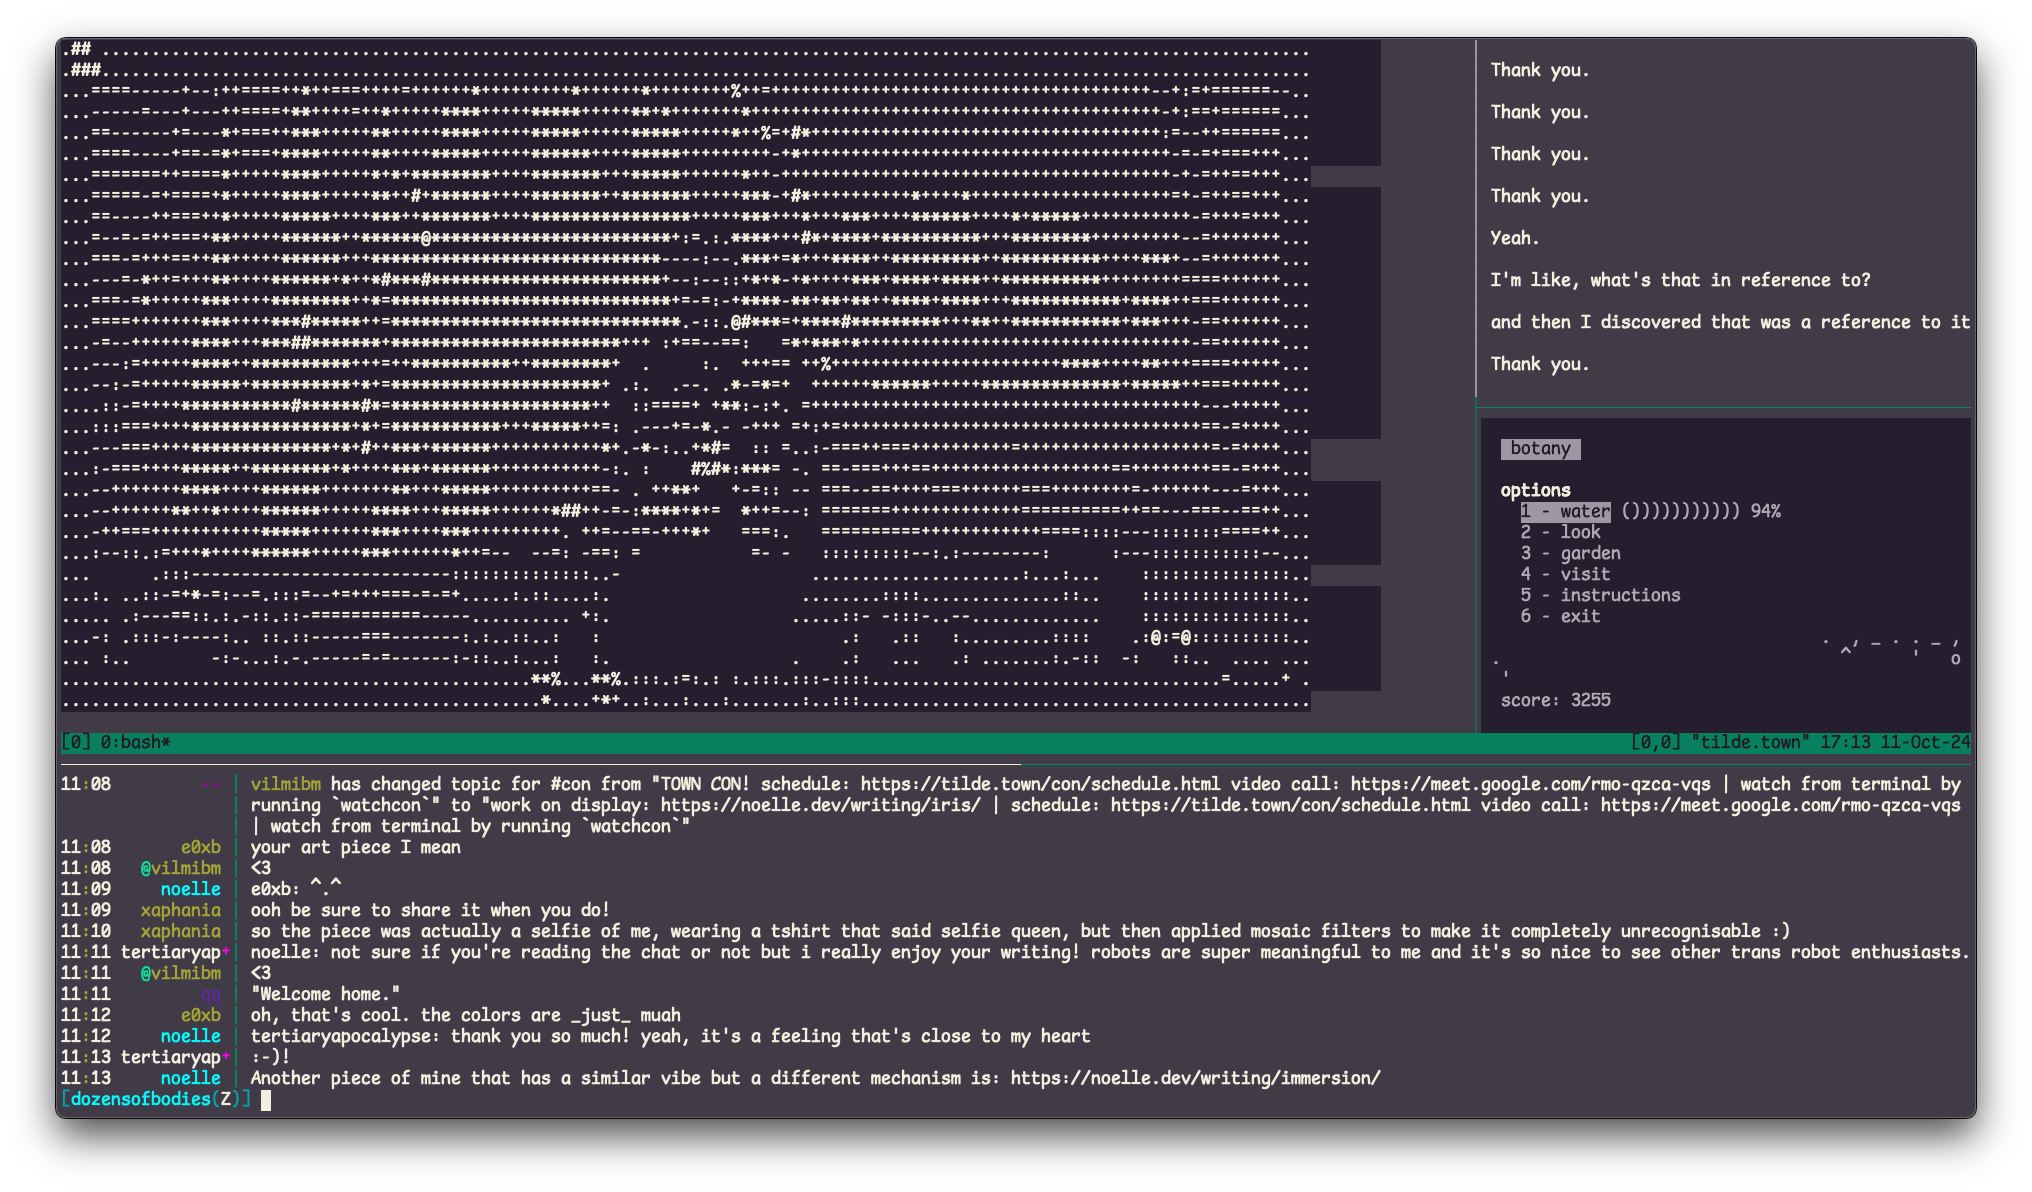The height and width of the screenshot is (1192, 2032).
Task: Click the tmux '[0]' session indicator
Action: click(75, 742)
